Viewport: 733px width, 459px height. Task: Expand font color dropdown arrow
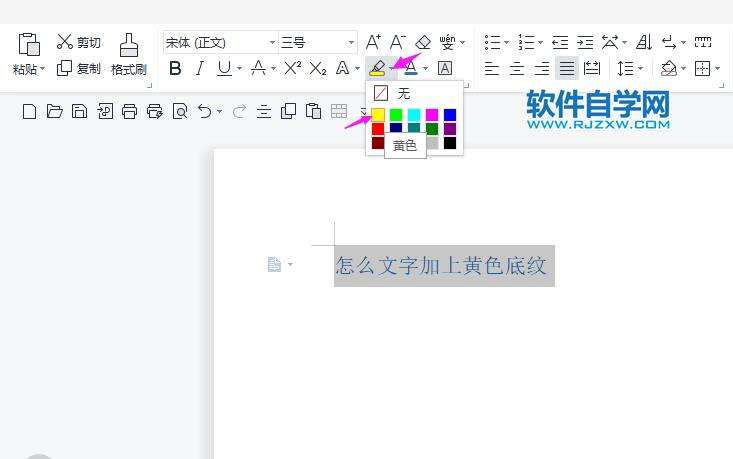425,69
